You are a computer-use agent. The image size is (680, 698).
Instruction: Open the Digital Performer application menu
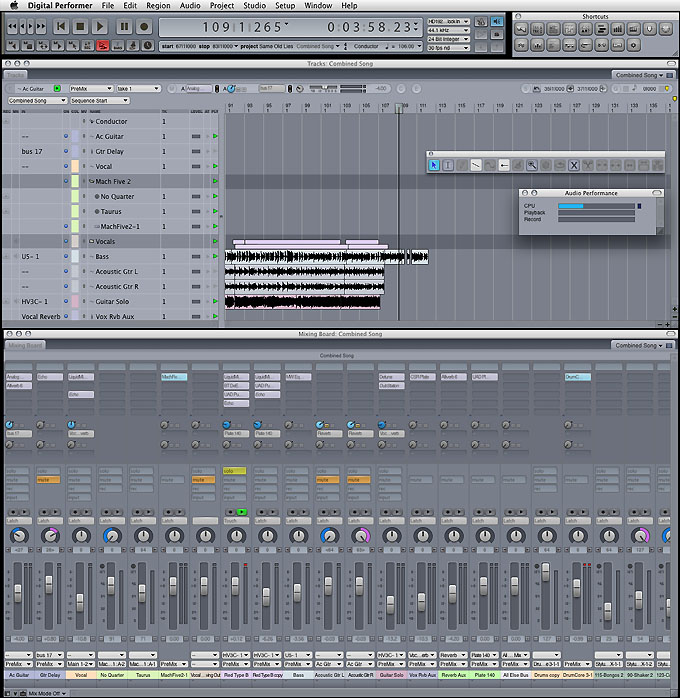(x=60, y=5)
